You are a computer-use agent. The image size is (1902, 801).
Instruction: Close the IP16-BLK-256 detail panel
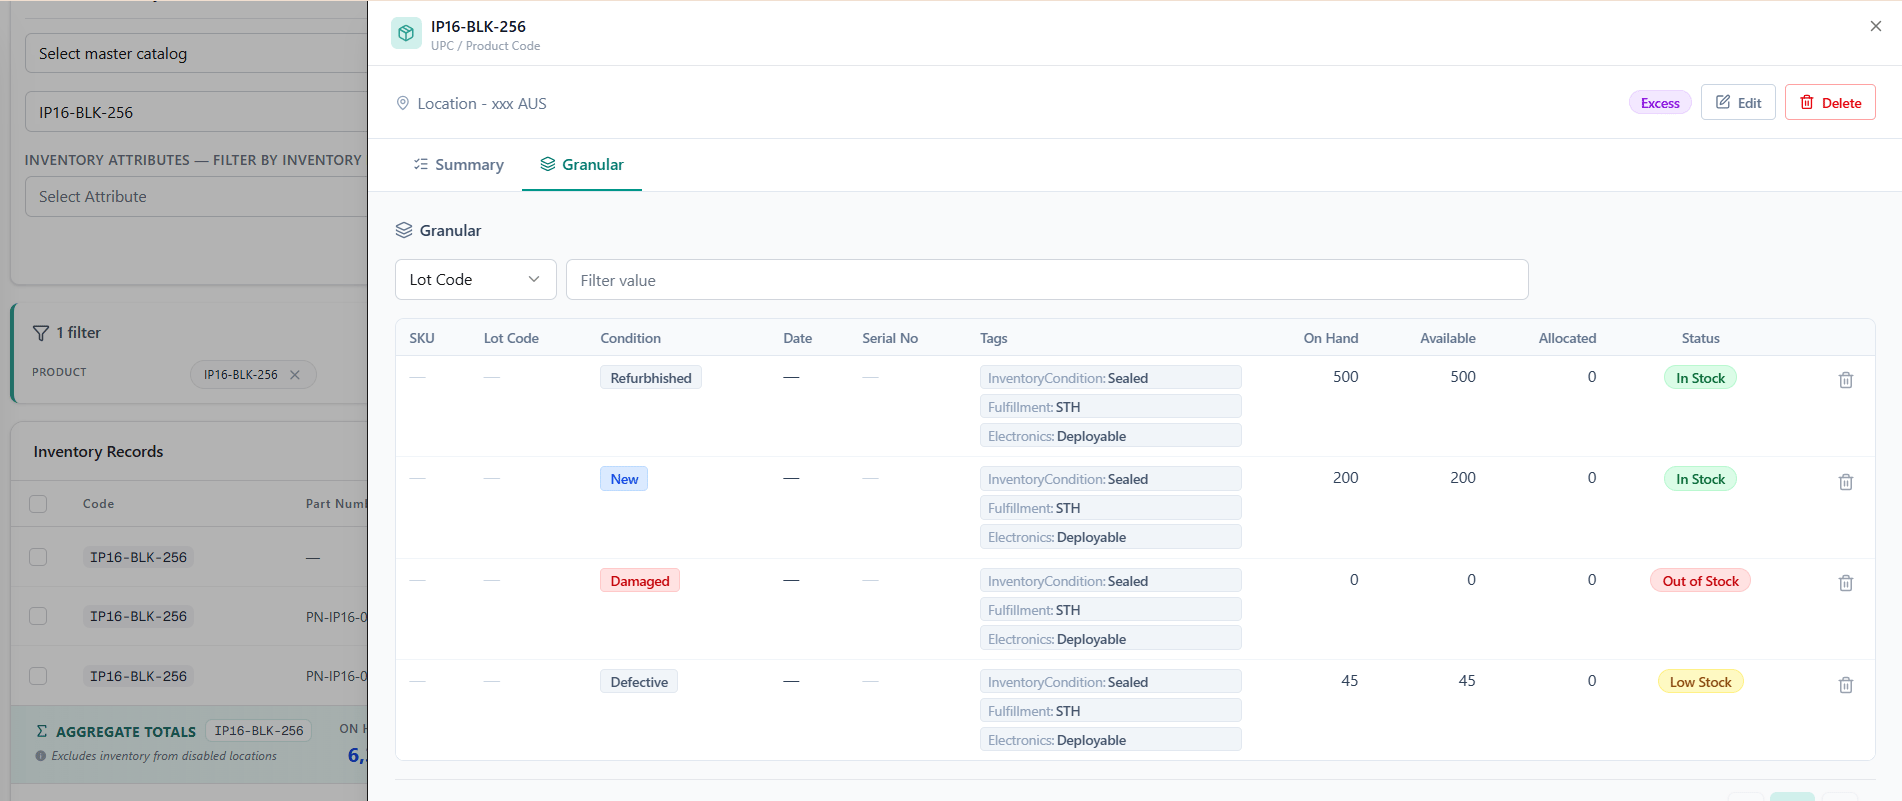[1876, 26]
